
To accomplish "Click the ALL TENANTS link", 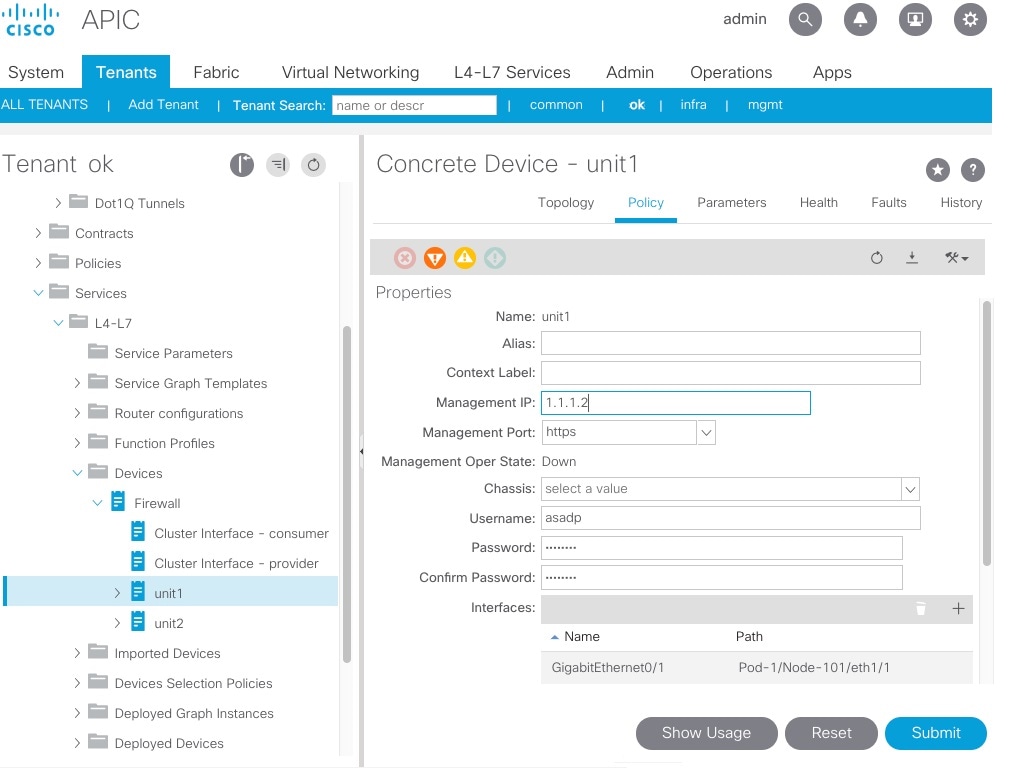I will pyautogui.click(x=44, y=104).
